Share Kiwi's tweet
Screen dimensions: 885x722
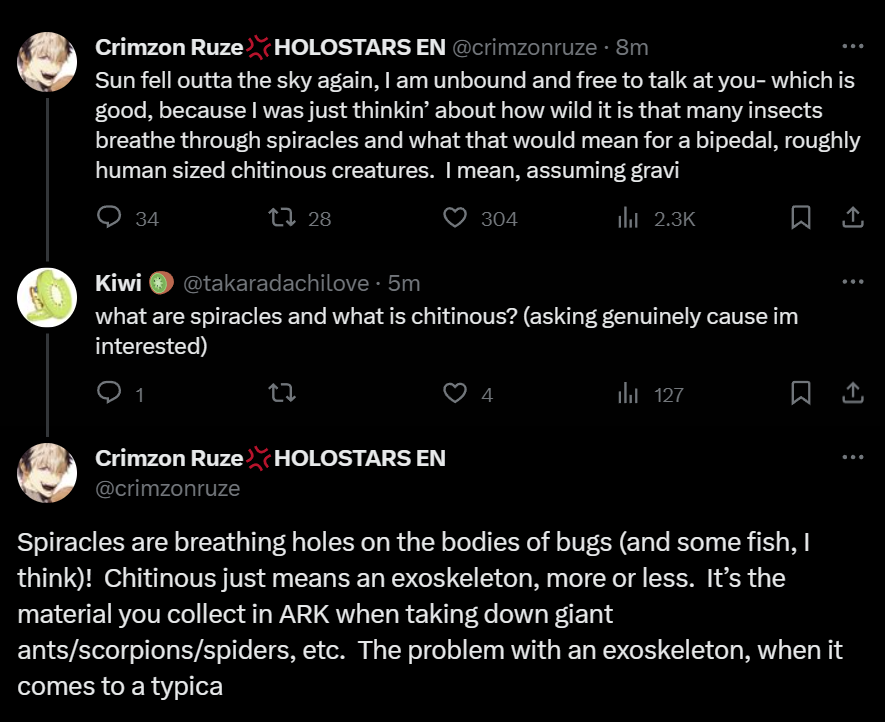852,394
